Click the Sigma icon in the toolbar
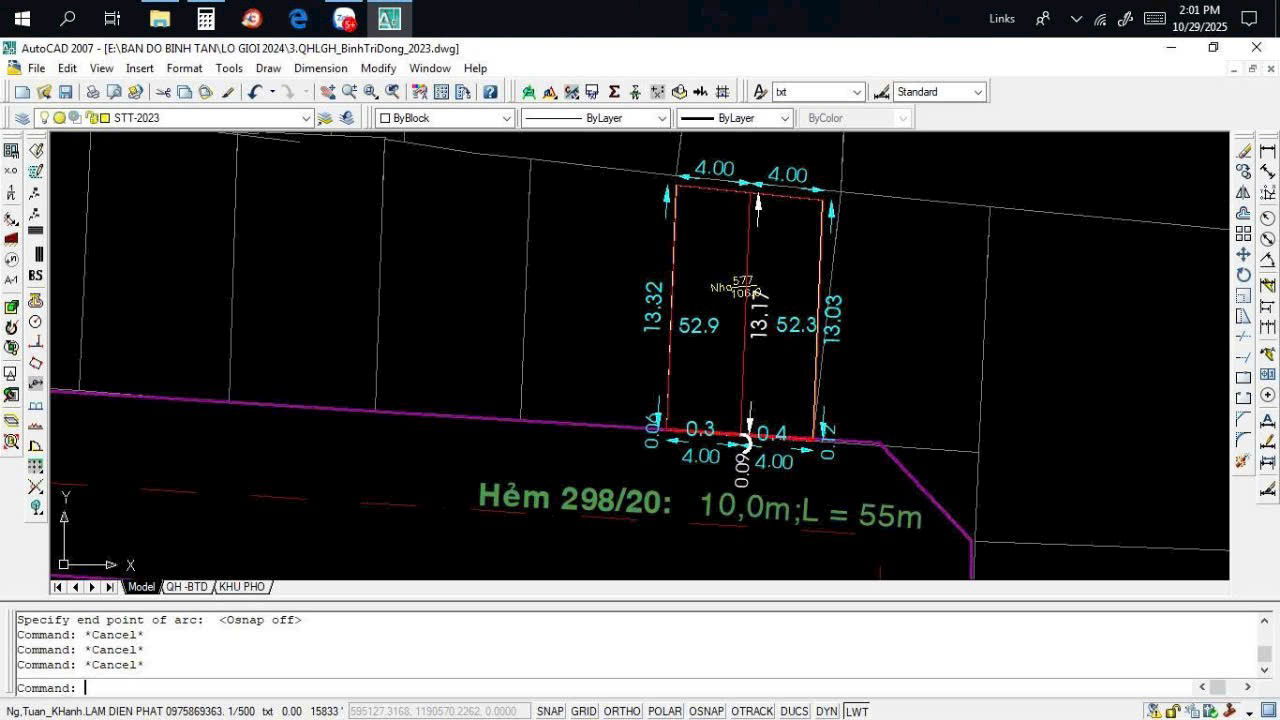The height and width of the screenshot is (720, 1280). [614, 92]
